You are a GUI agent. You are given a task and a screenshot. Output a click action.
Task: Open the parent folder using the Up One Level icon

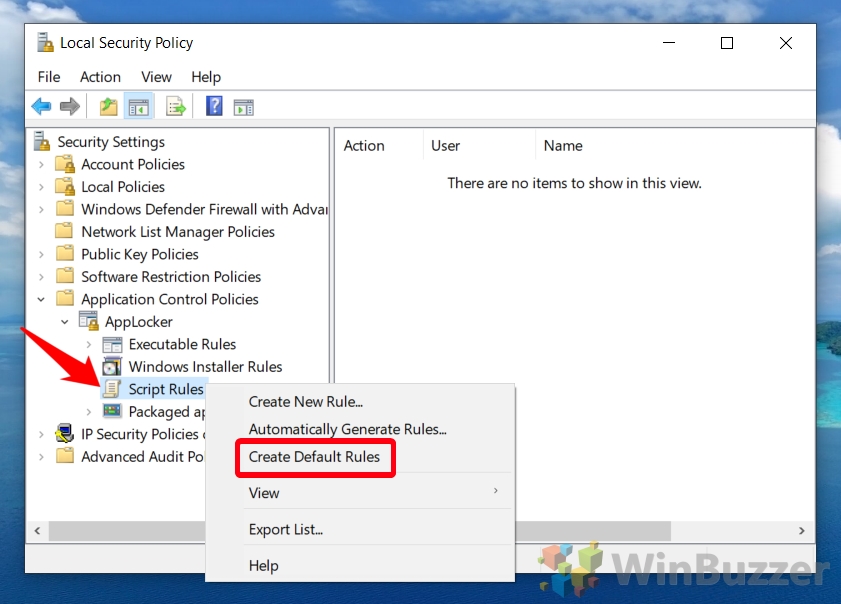tap(107, 106)
